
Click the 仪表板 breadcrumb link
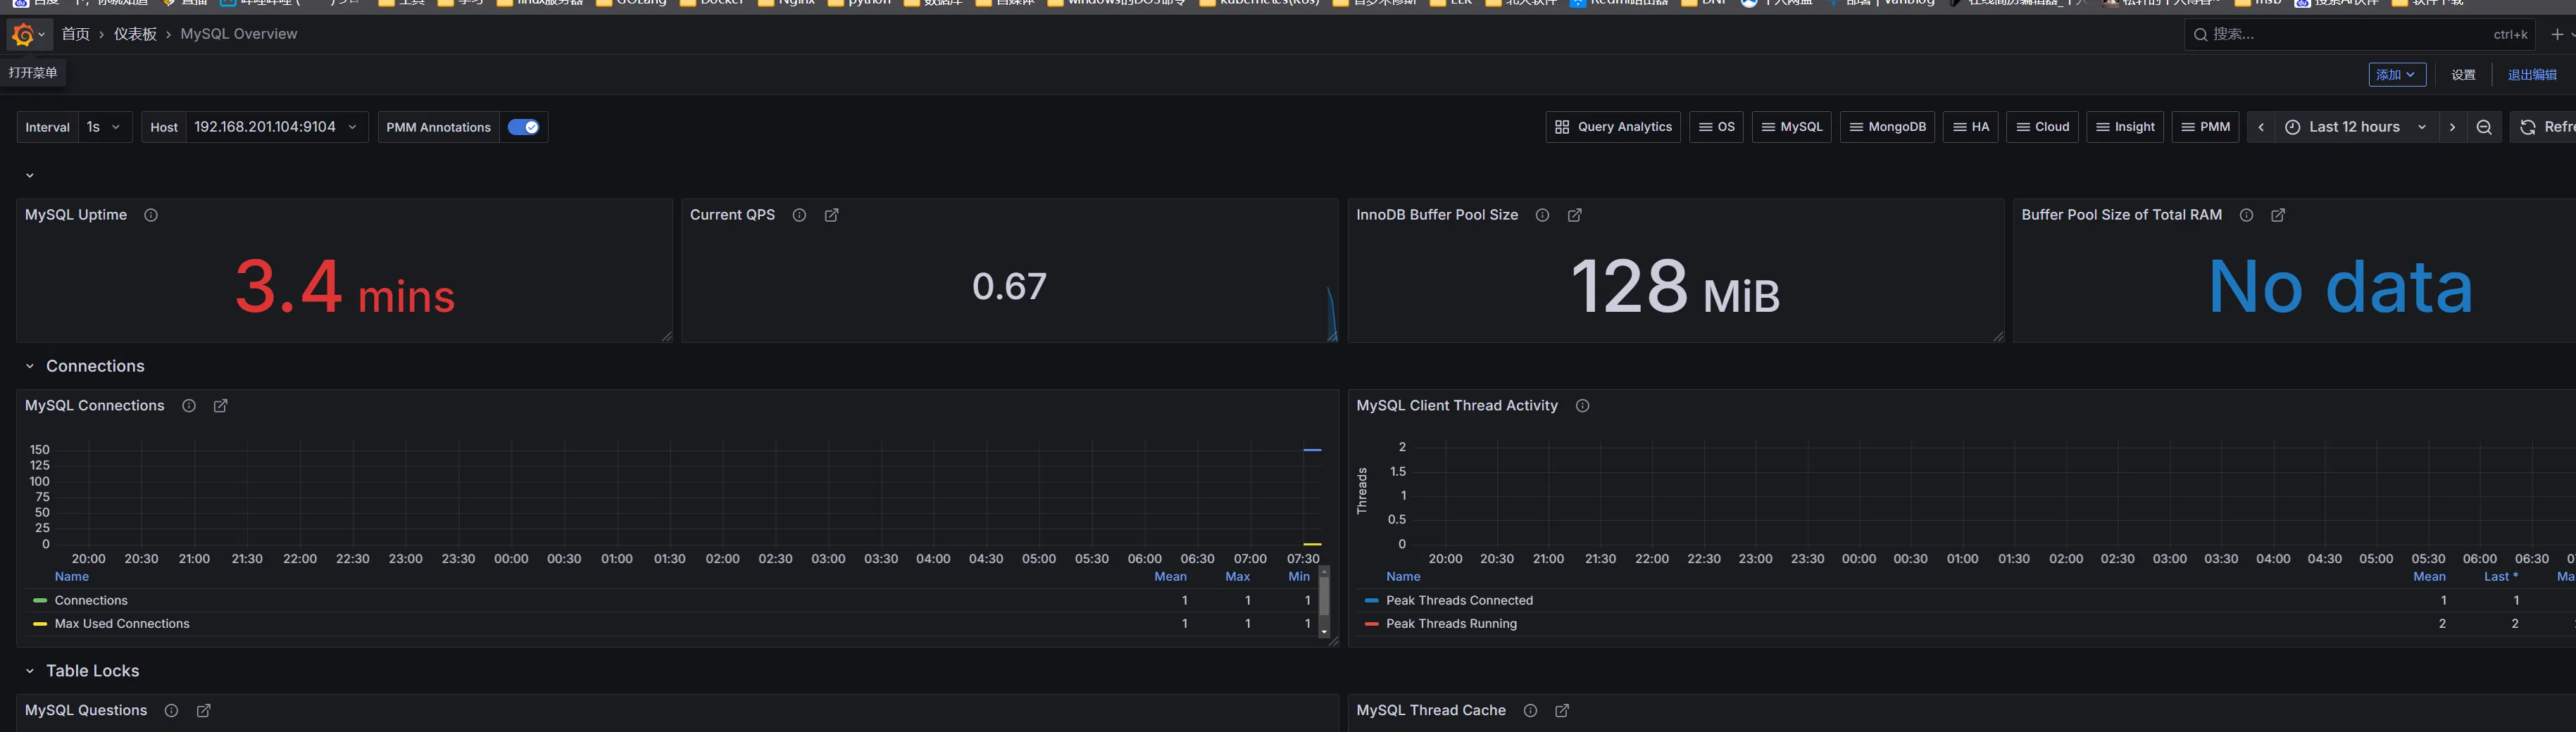pos(135,34)
